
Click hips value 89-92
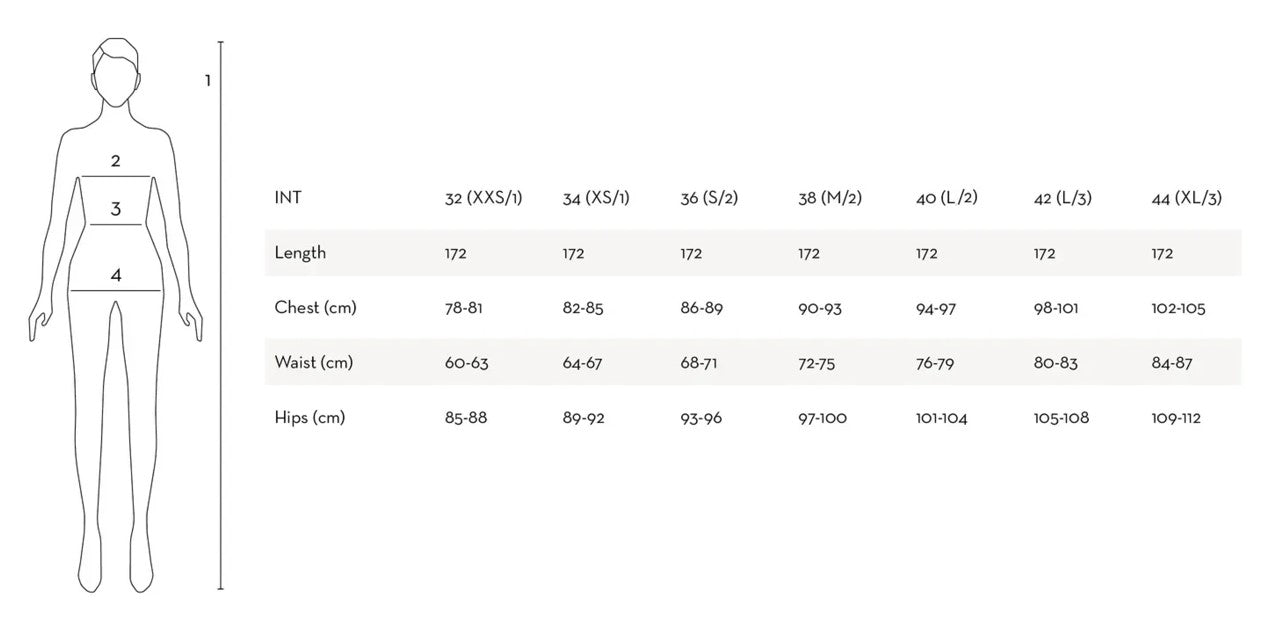coord(584,419)
